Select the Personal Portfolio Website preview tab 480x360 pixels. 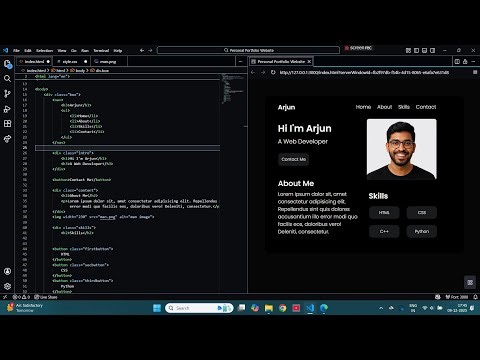coord(281,62)
